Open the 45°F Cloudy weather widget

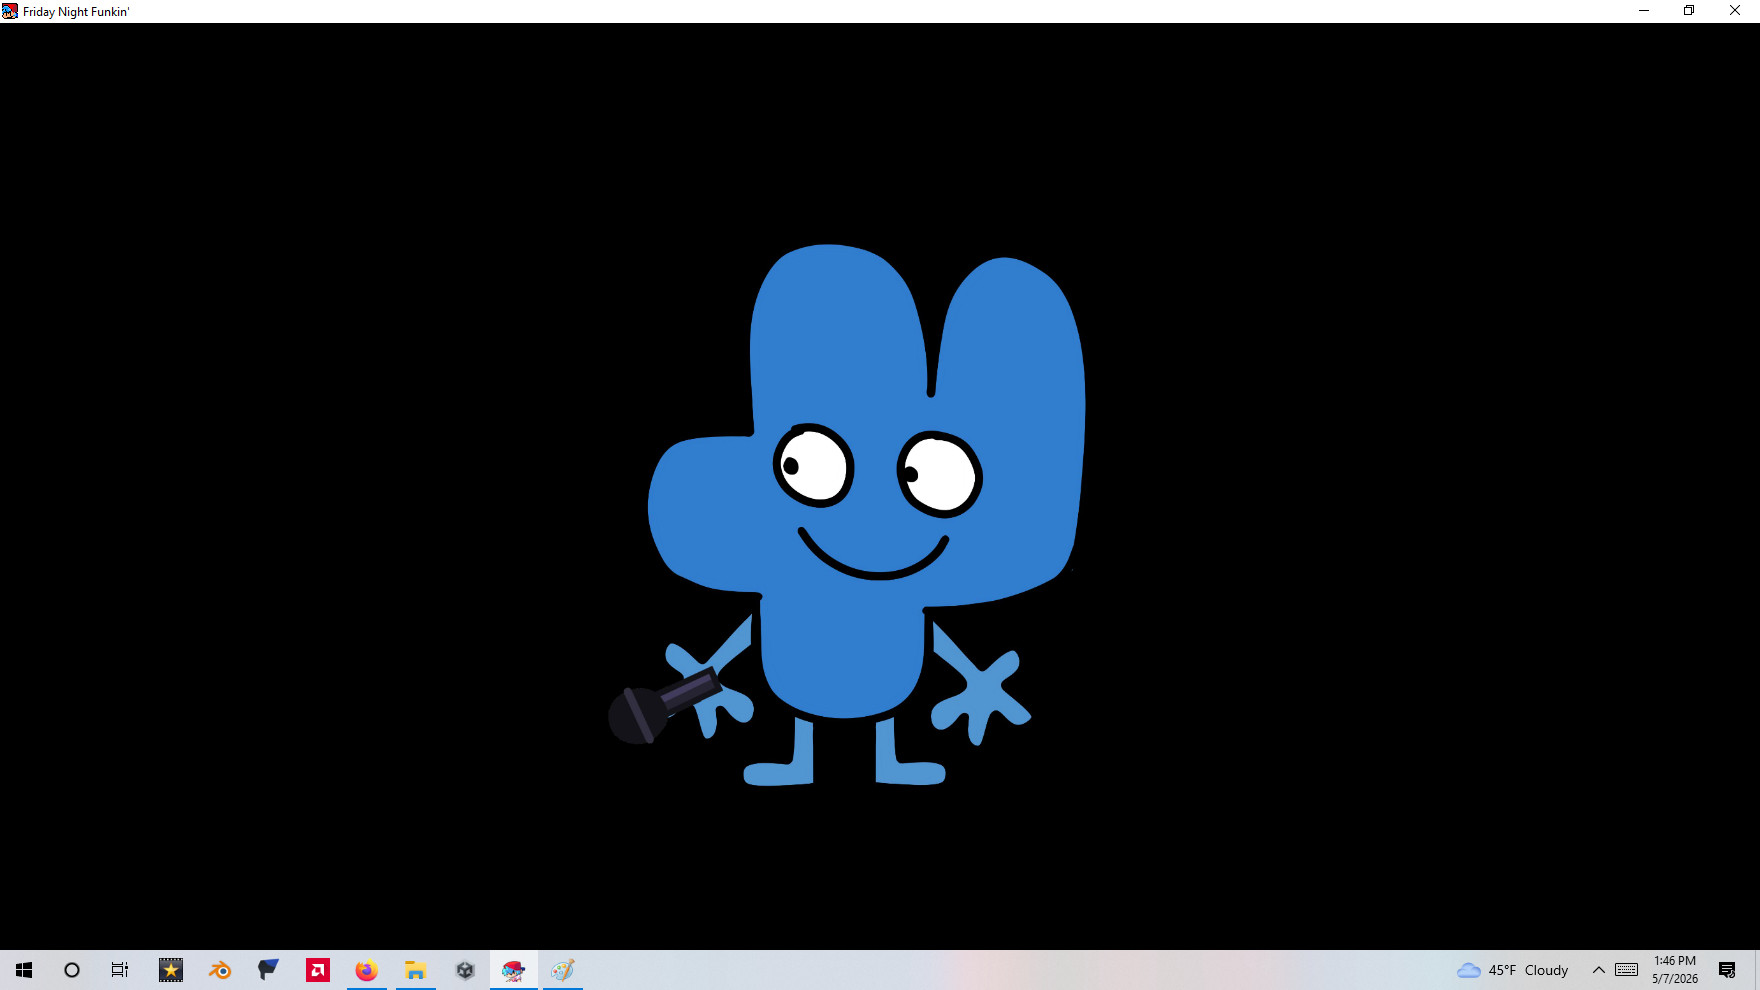(1512, 970)
